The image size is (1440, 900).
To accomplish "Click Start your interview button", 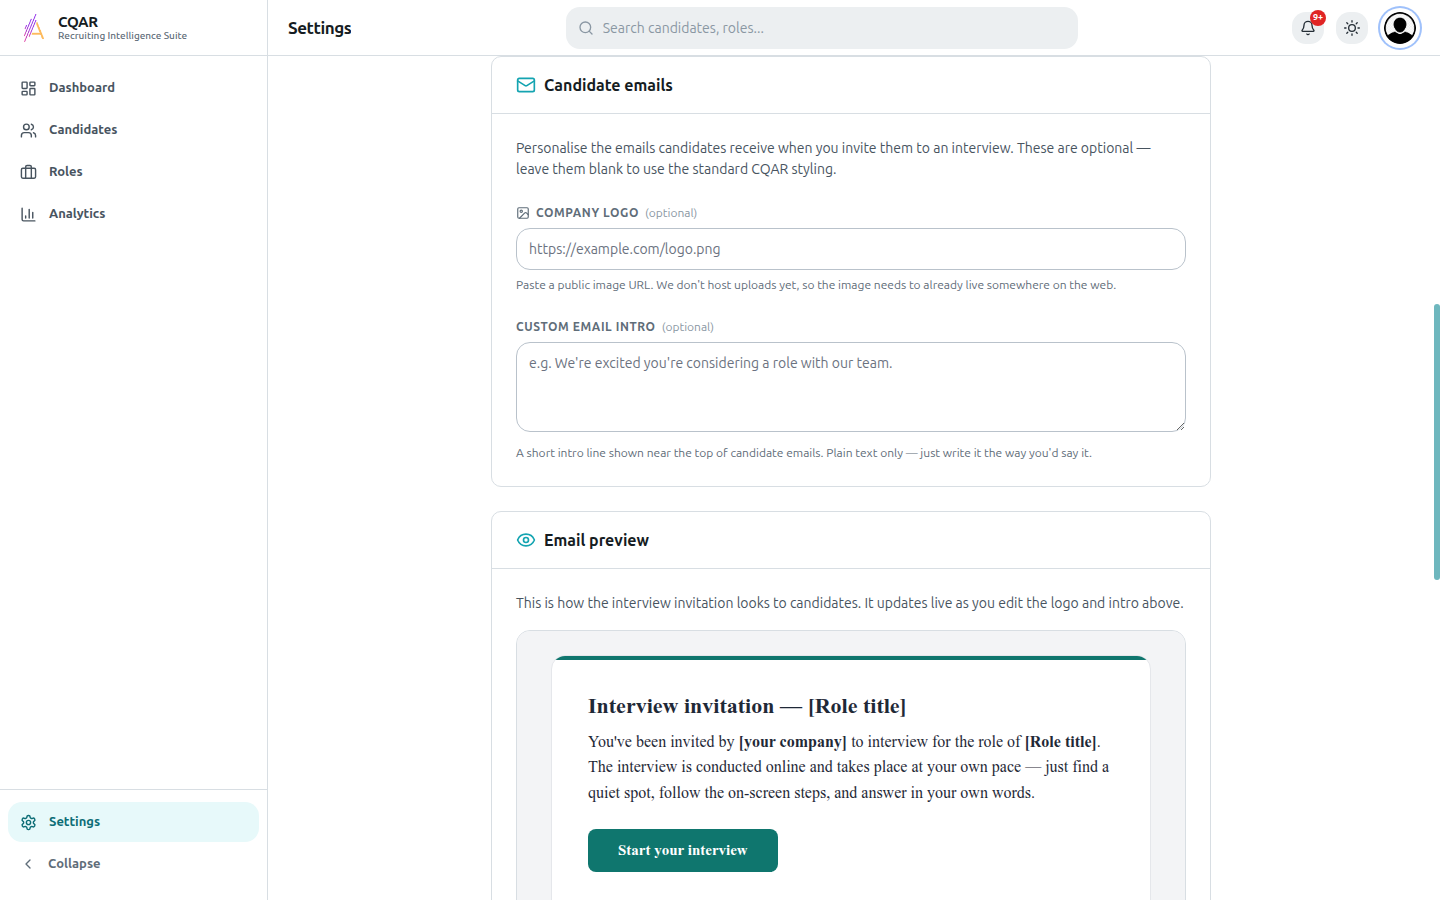I will 683,850.
